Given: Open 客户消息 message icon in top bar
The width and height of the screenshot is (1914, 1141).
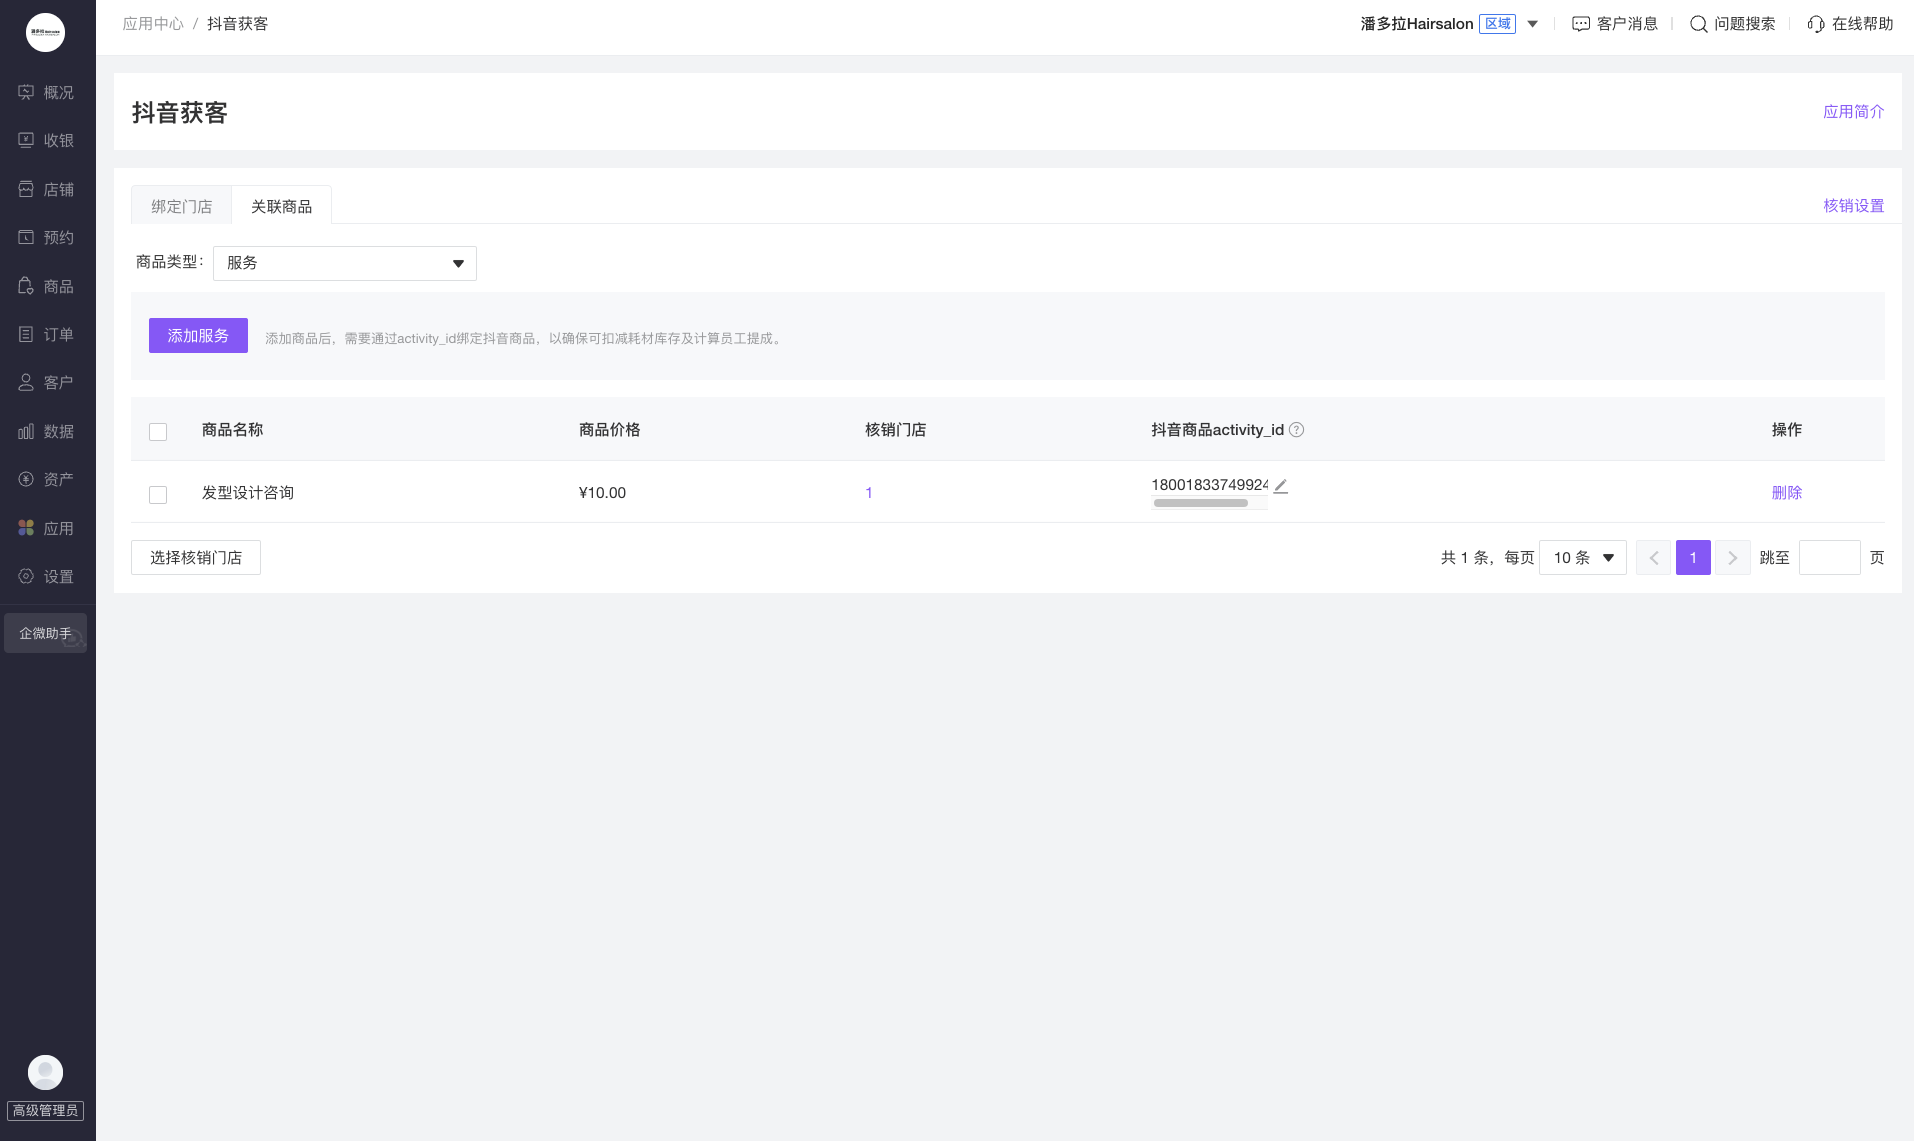Looking at the screenshot, I should 1581,24.
